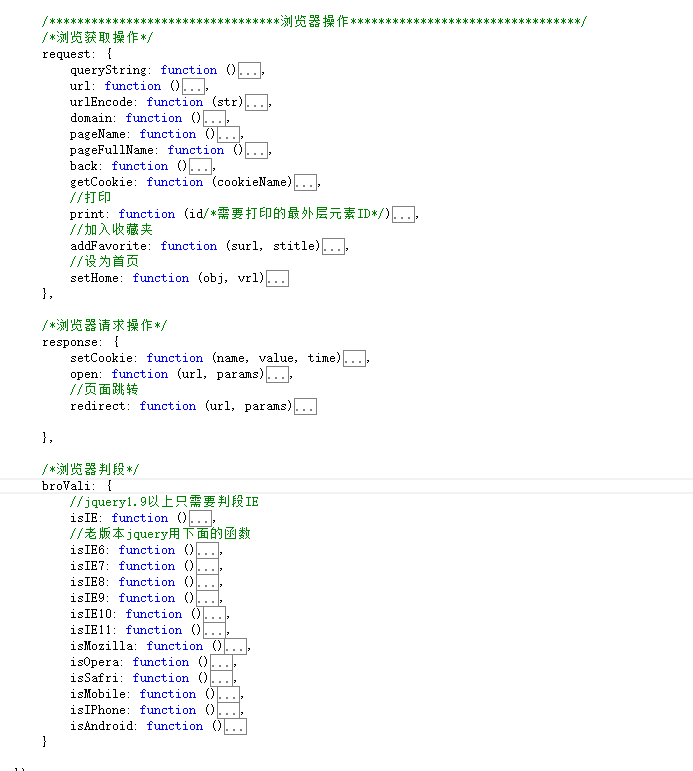Expand collapsed body of isMozilla function

click(235, 647)
